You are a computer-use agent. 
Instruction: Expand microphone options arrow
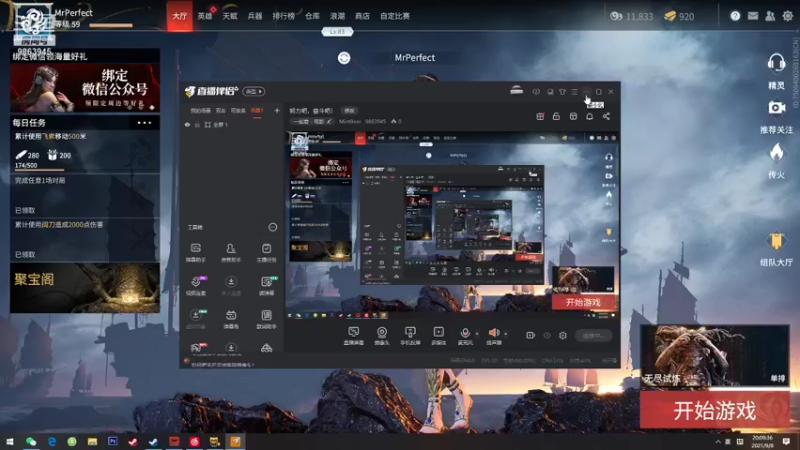click(477, 334)
